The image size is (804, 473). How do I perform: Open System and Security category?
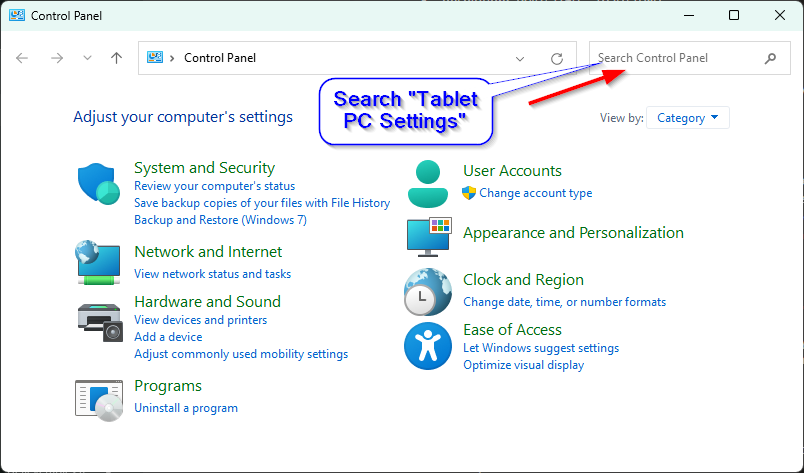(x=205, y=168)
